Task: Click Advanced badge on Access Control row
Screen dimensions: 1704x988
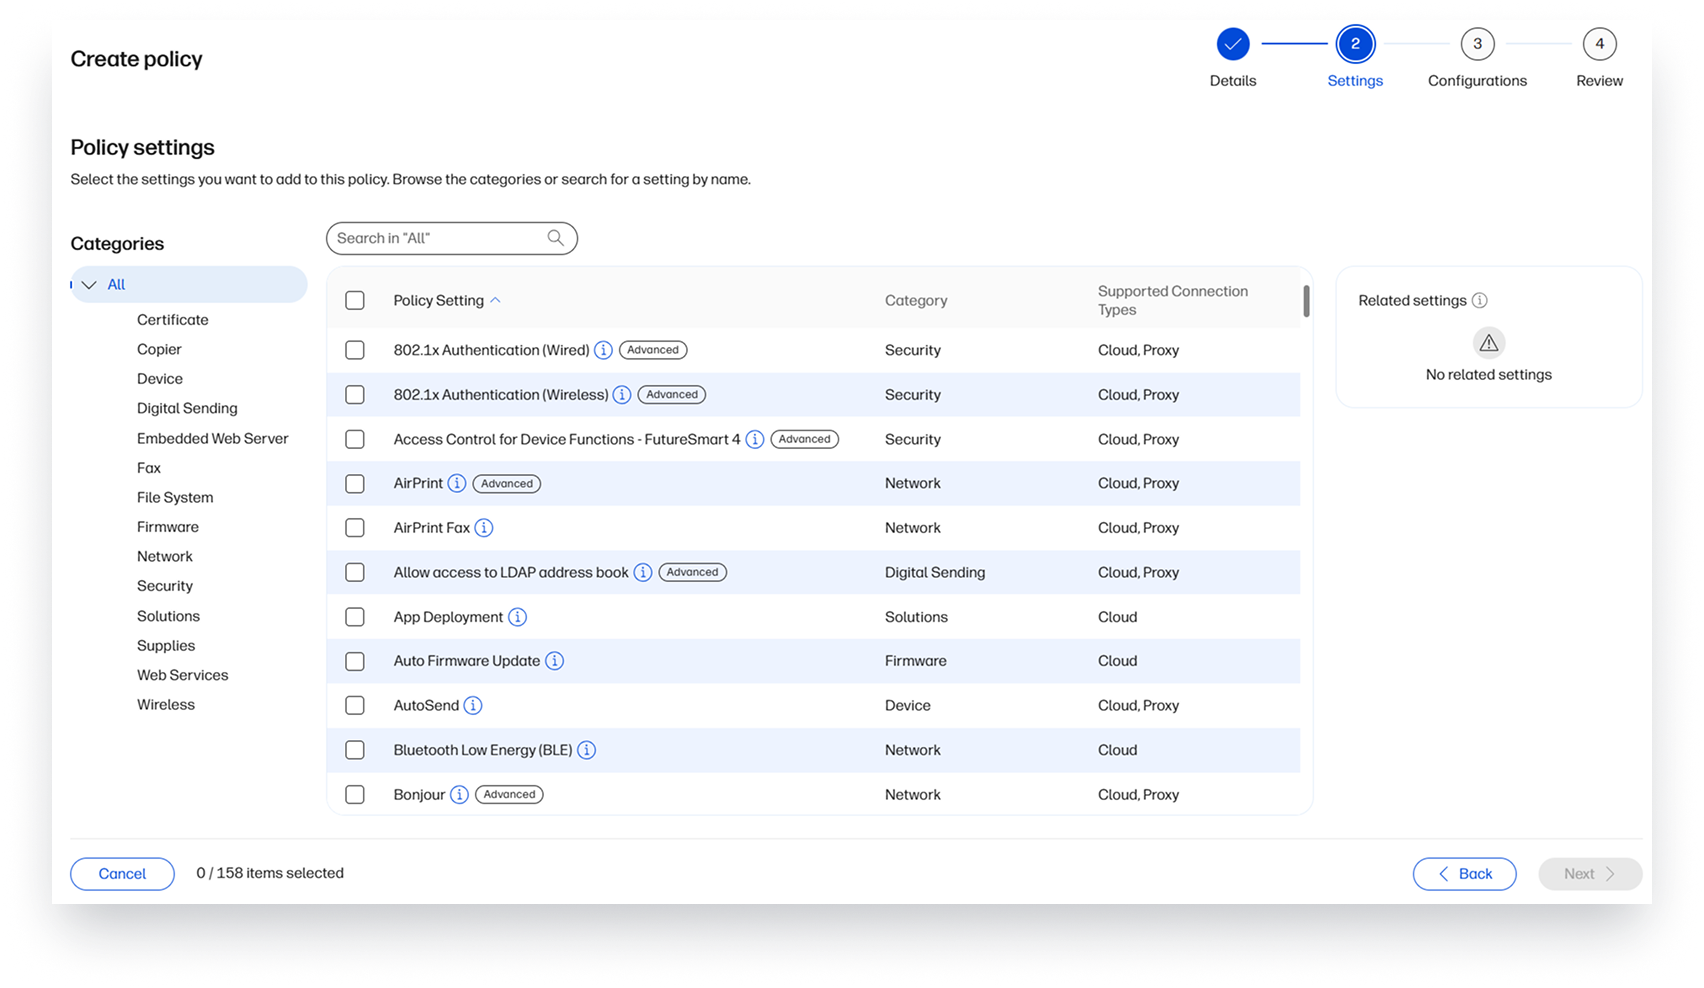Action: 805,439
